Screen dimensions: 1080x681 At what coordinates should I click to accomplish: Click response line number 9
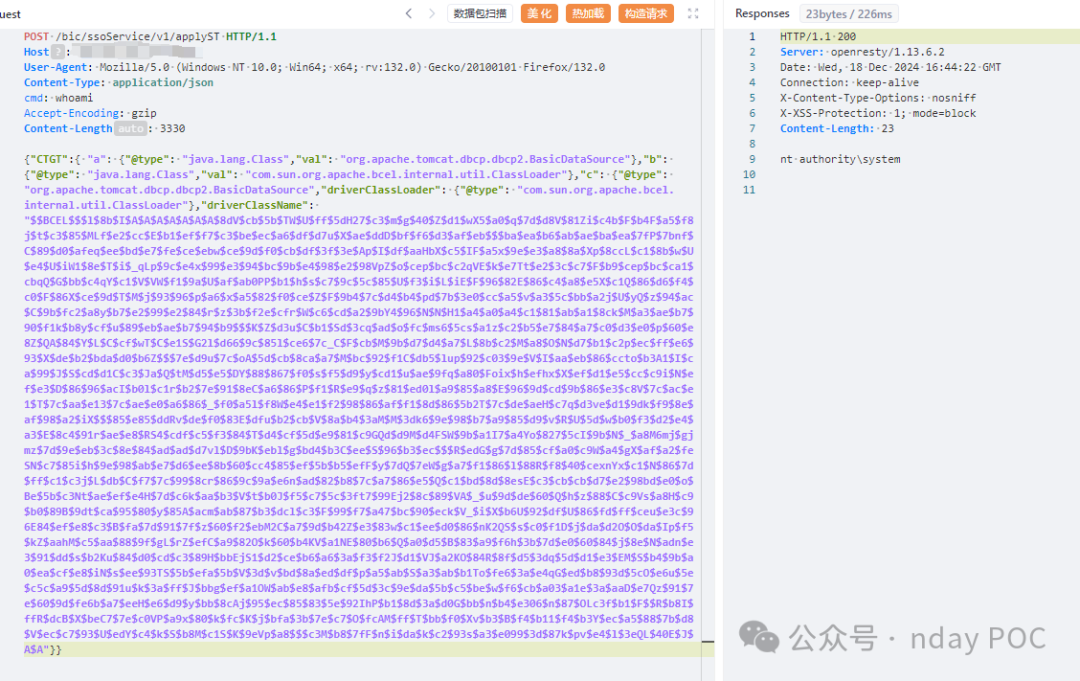tap(752, 159)
